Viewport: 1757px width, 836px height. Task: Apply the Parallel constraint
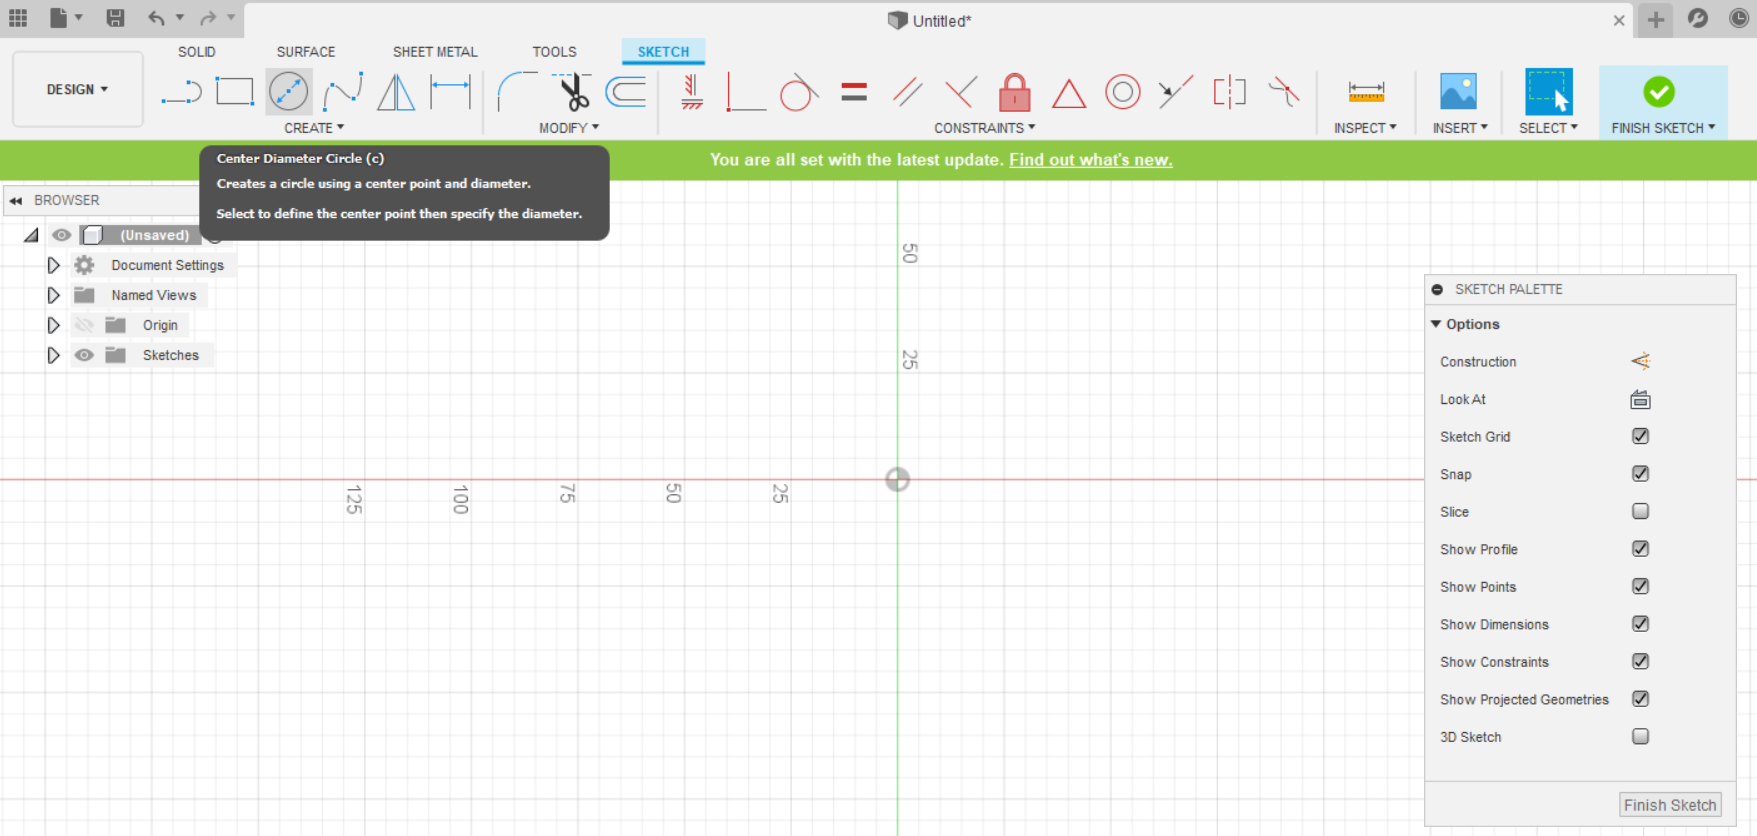click(908, 92)
